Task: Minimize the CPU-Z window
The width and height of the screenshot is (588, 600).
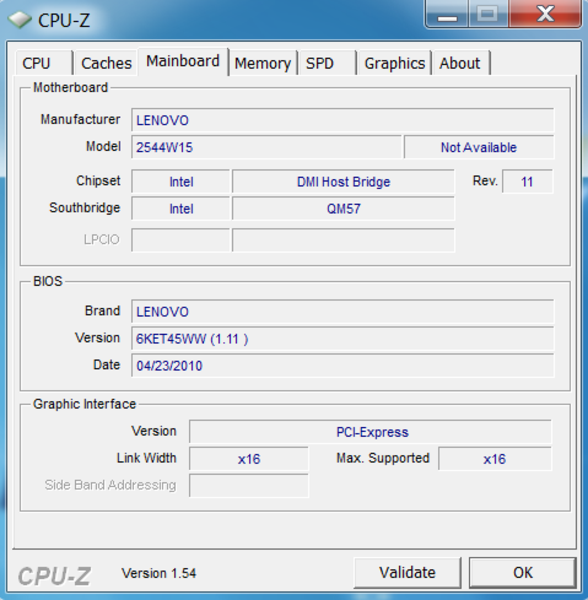Action: pos(447,14)
